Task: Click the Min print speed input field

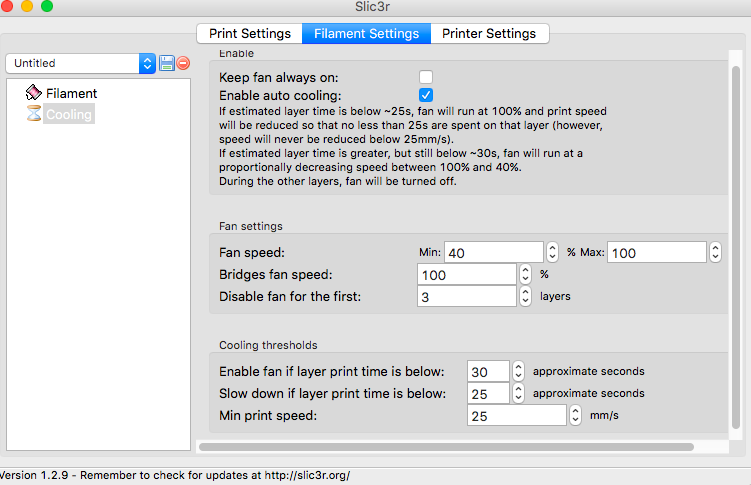Action: click(x=517, y=415)
